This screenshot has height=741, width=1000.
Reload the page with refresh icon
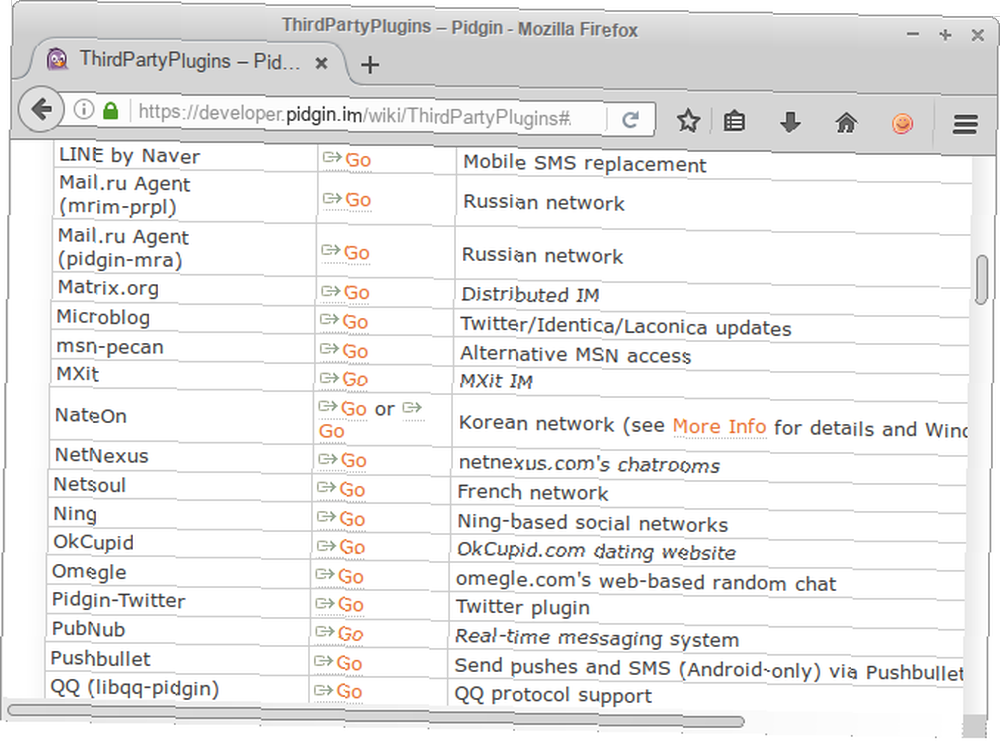[x=631, y=119]
